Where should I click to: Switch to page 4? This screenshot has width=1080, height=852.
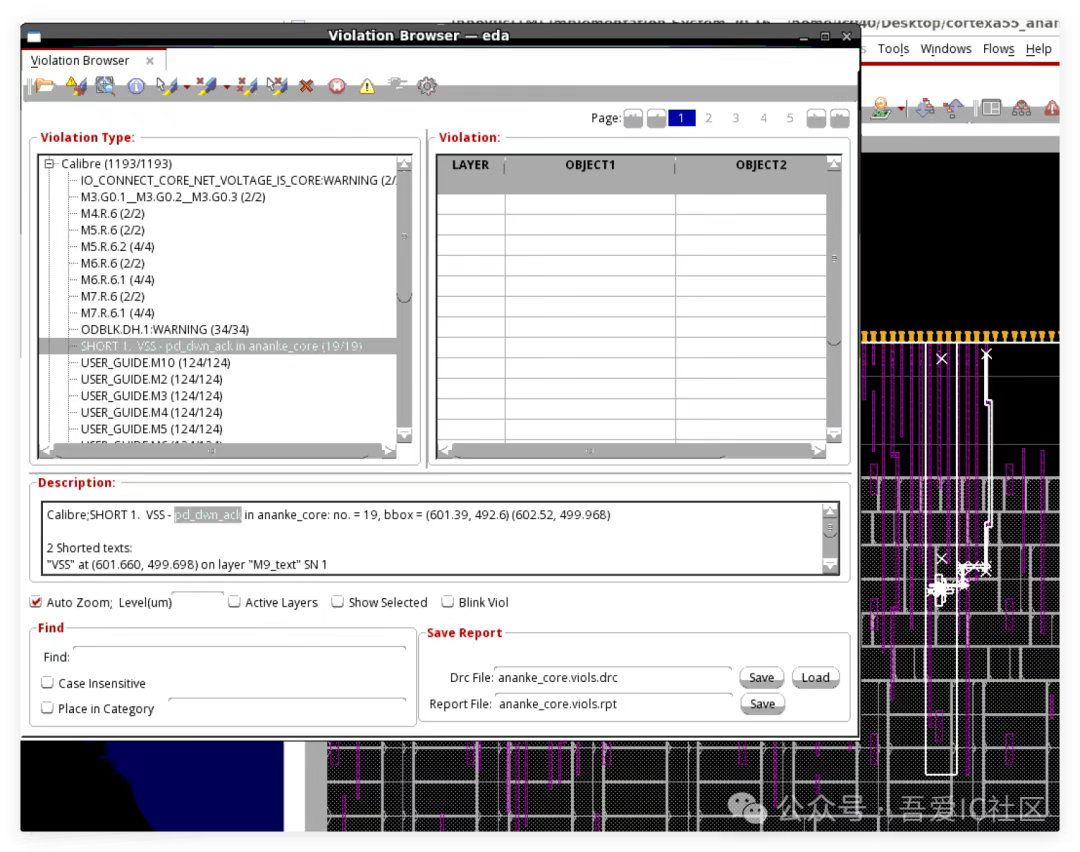point(763,118)
